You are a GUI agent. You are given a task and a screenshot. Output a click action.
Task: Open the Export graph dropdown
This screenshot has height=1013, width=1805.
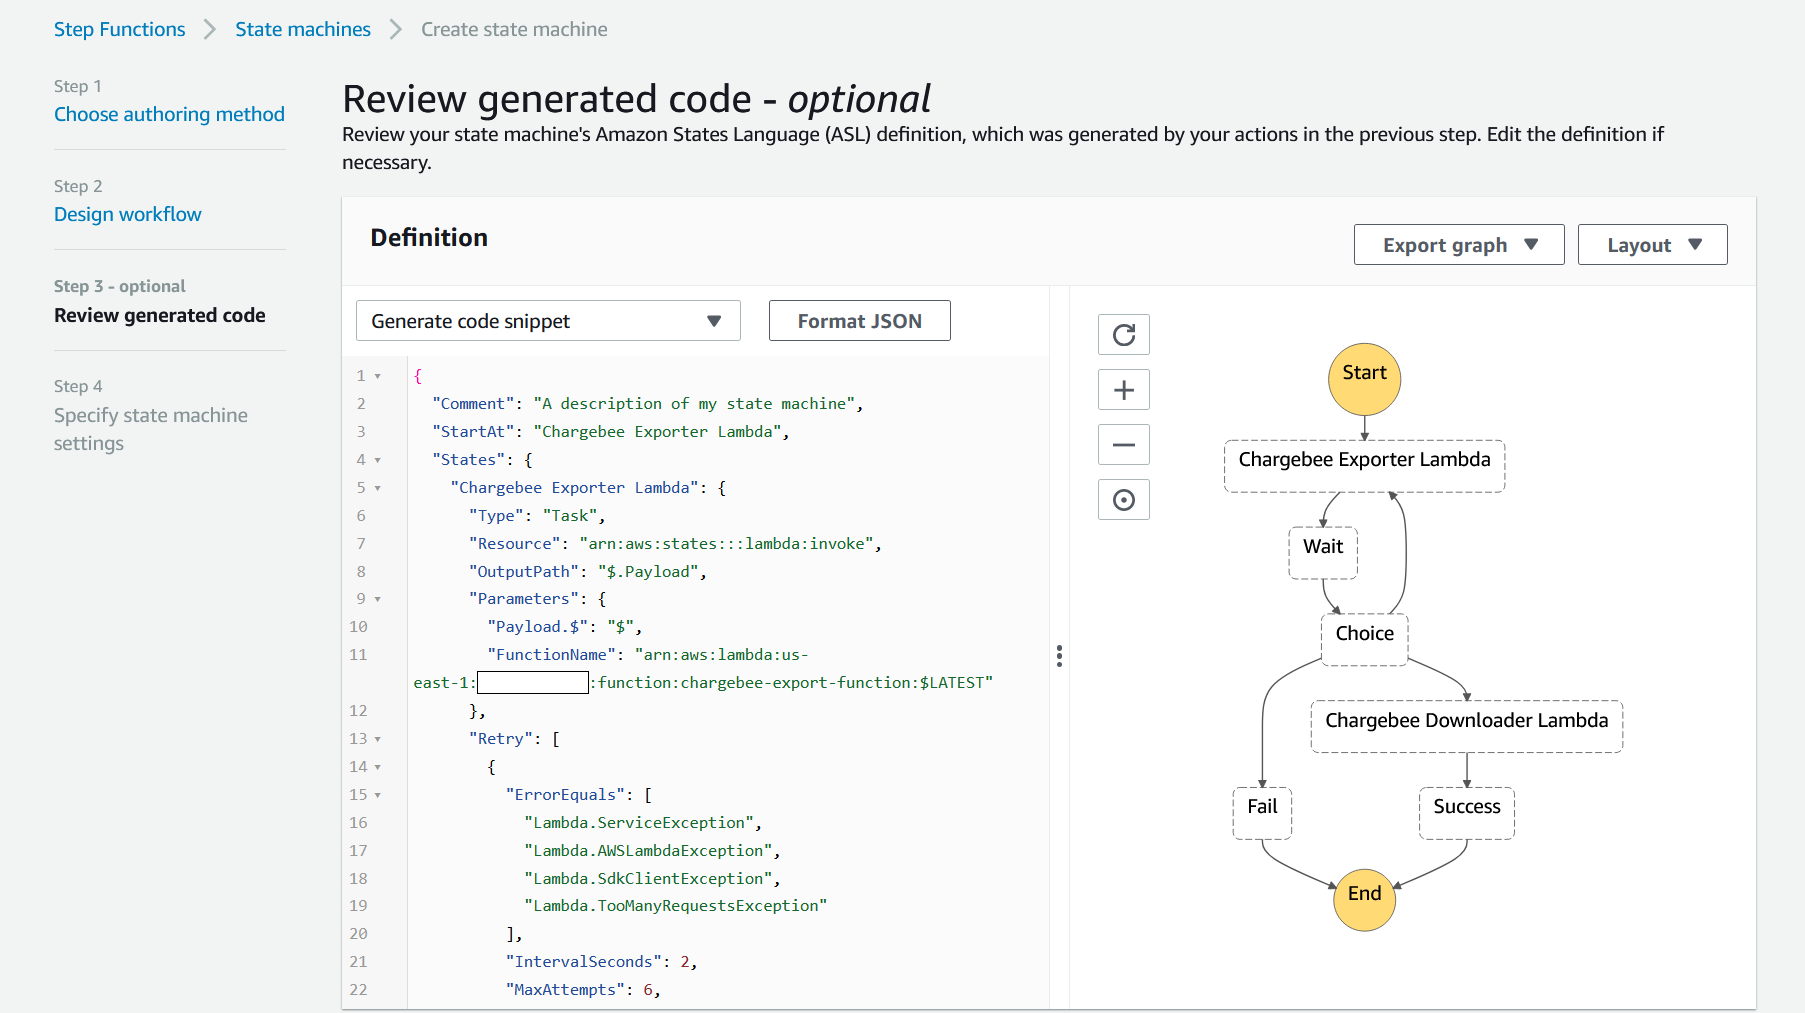click(x=1458, y=245)
